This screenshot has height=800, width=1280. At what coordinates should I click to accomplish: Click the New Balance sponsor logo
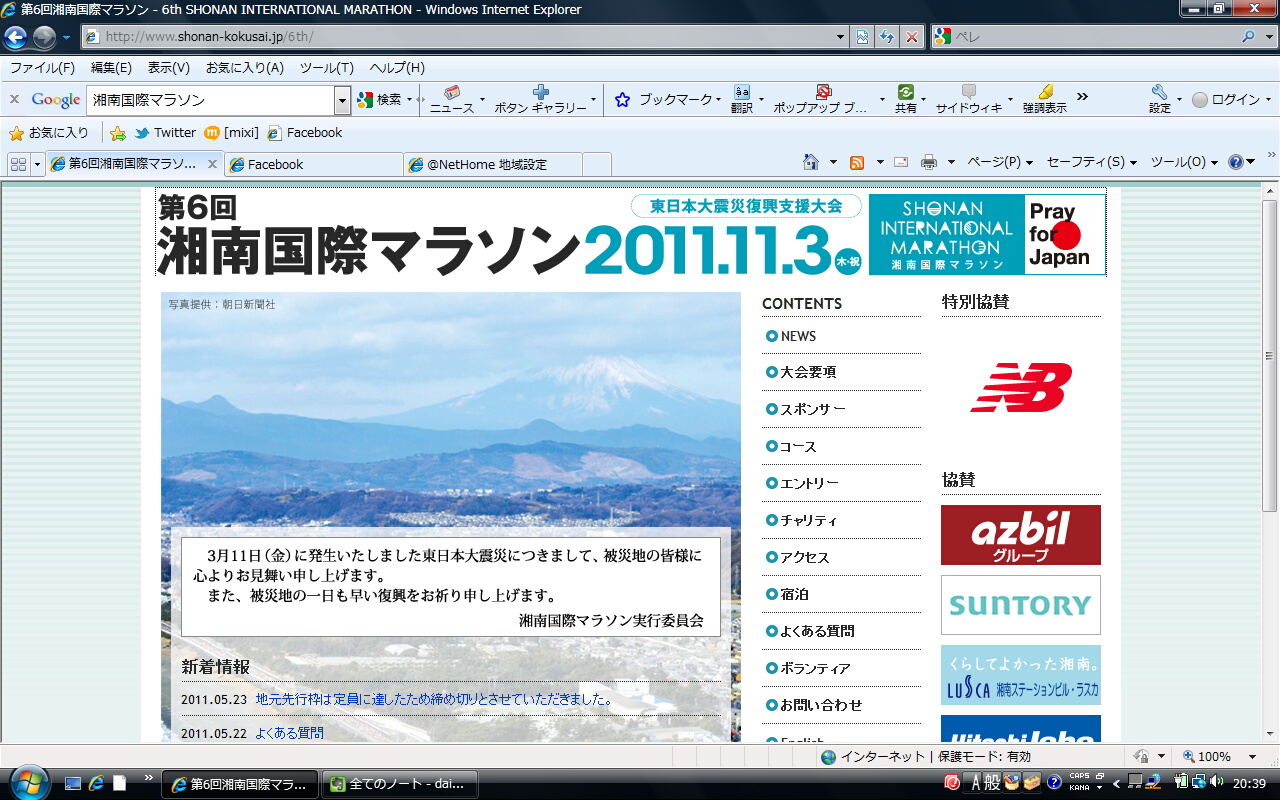[x=1021, y=387]
